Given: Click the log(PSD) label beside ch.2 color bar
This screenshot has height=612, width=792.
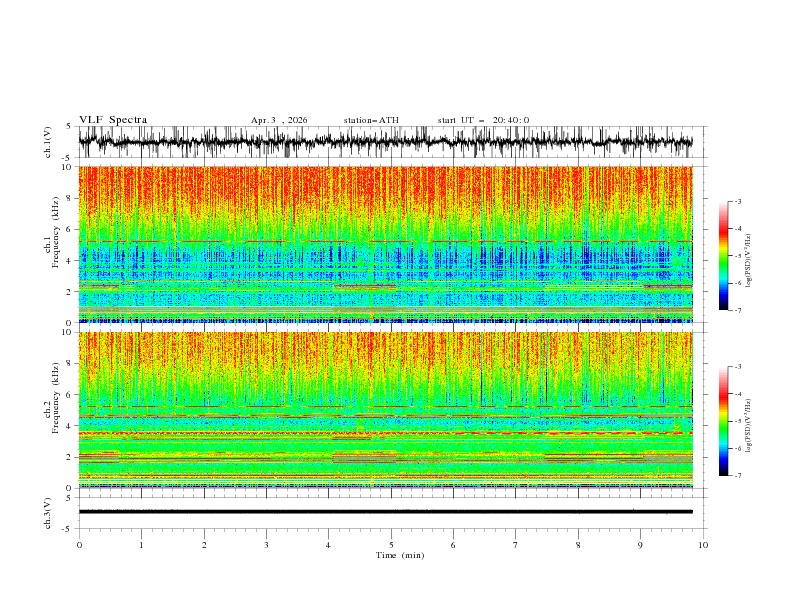Looking at the screenshot, I should [750, 425].
